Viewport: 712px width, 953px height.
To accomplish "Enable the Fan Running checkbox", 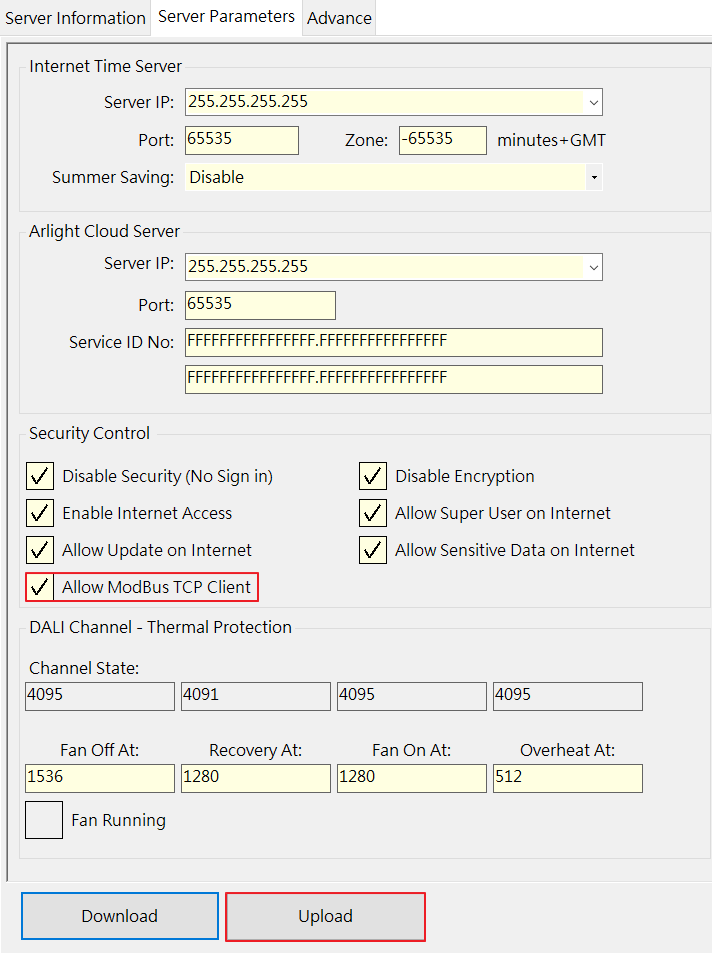I will tap(44, 820).
